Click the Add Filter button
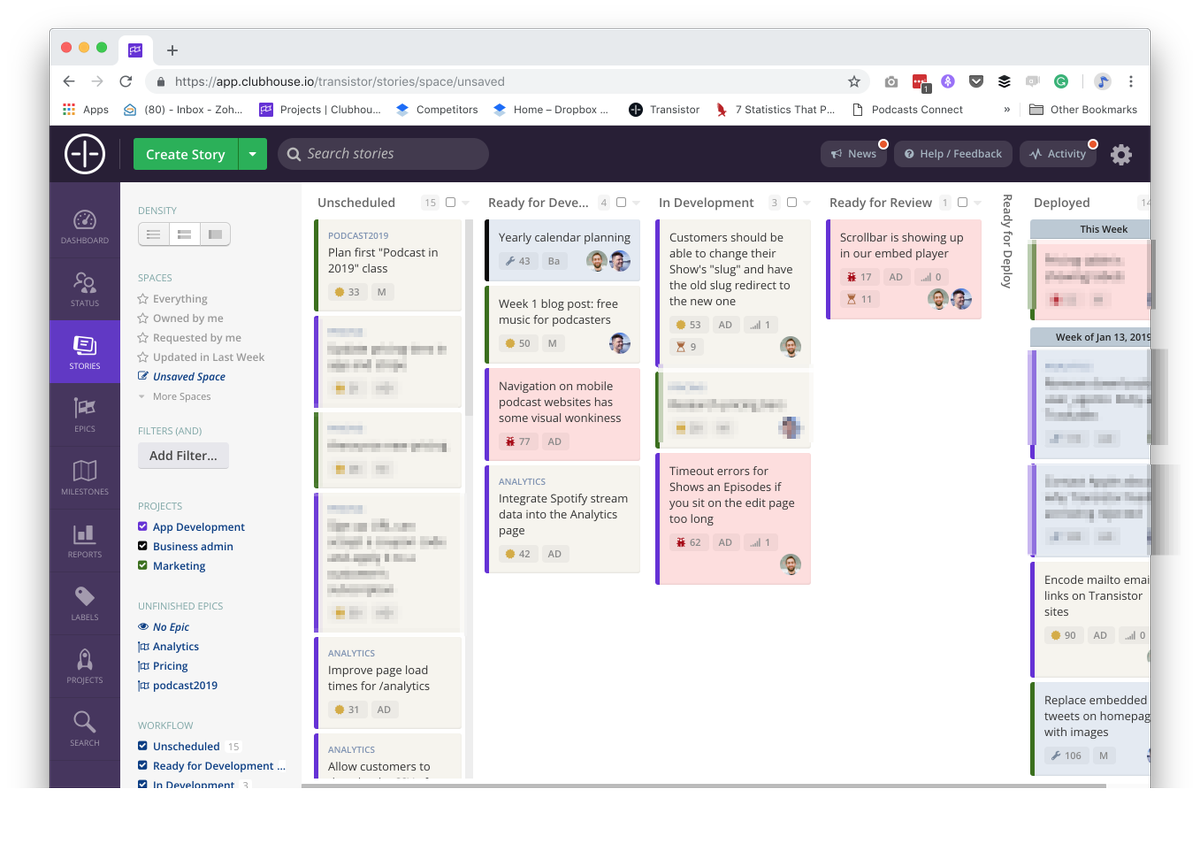Viewport: 1200px width, 867px height. tap(183, 456)
